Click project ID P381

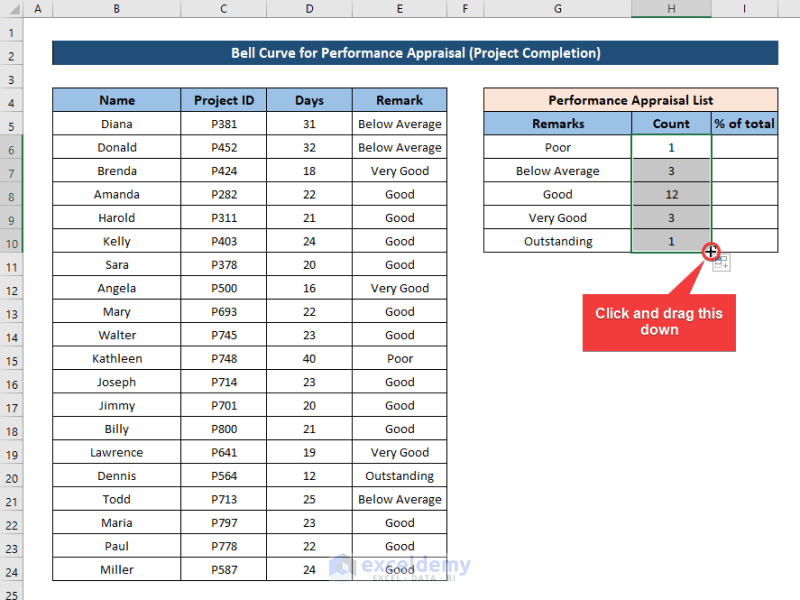click(x=223, y=124)
